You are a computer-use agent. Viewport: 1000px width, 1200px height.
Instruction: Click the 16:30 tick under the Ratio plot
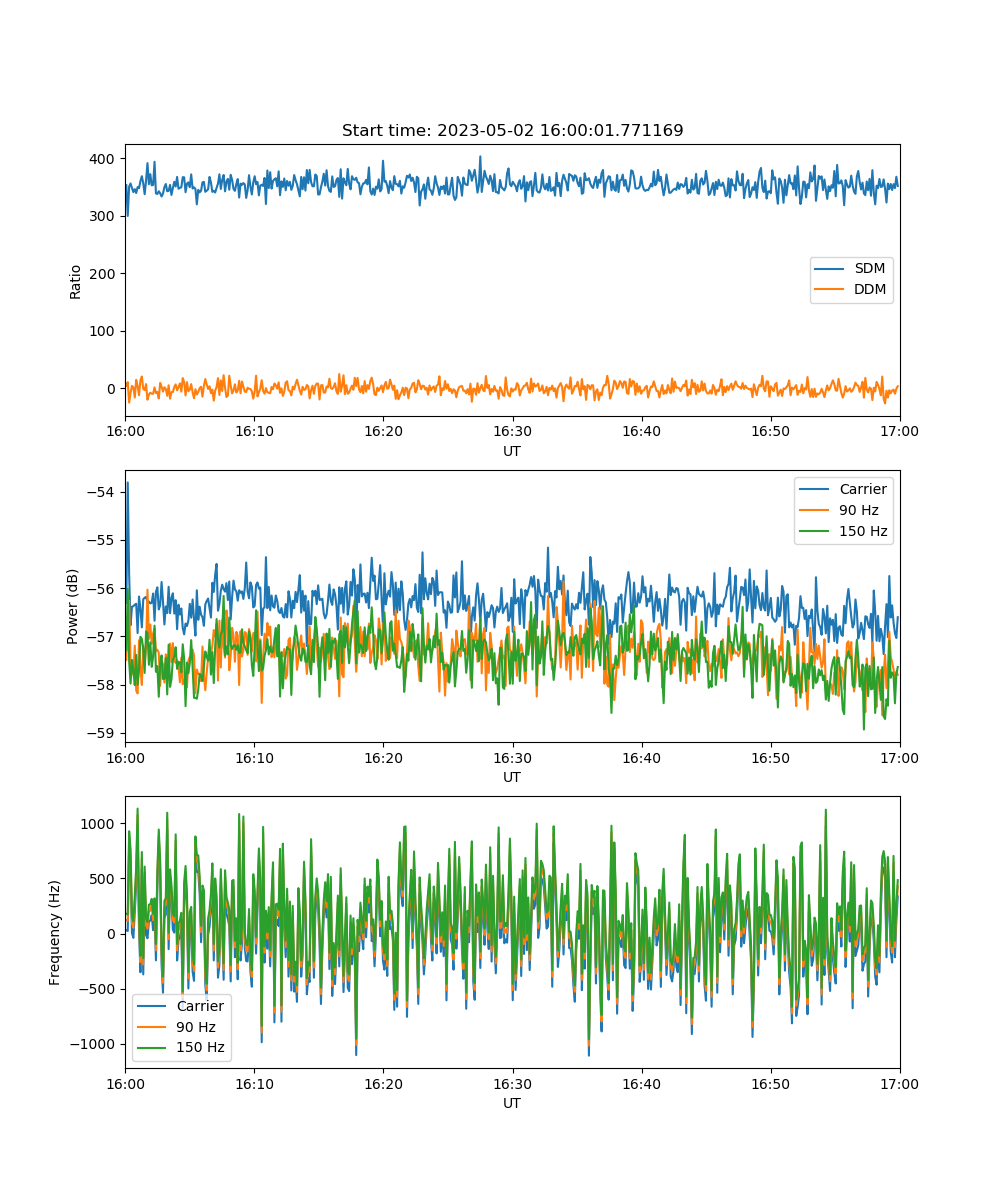coord(512,431)
